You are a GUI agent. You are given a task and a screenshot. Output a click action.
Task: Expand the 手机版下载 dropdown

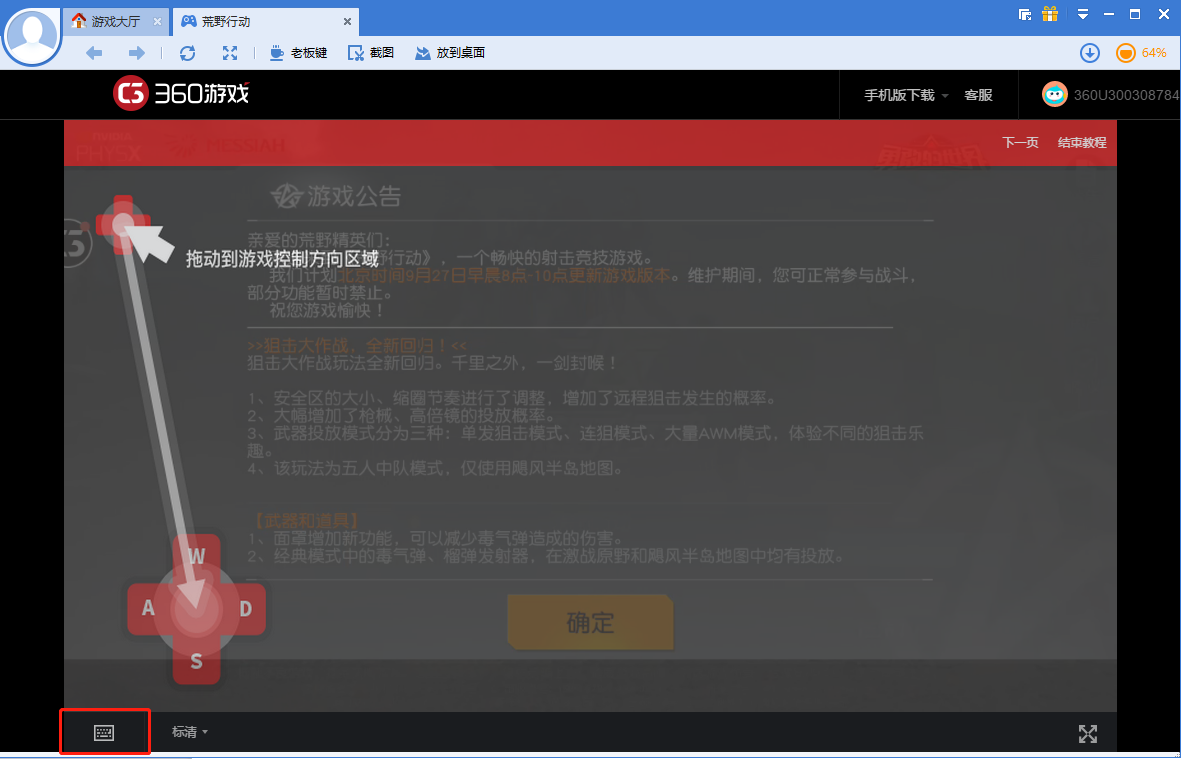click(x=905, y=95)
